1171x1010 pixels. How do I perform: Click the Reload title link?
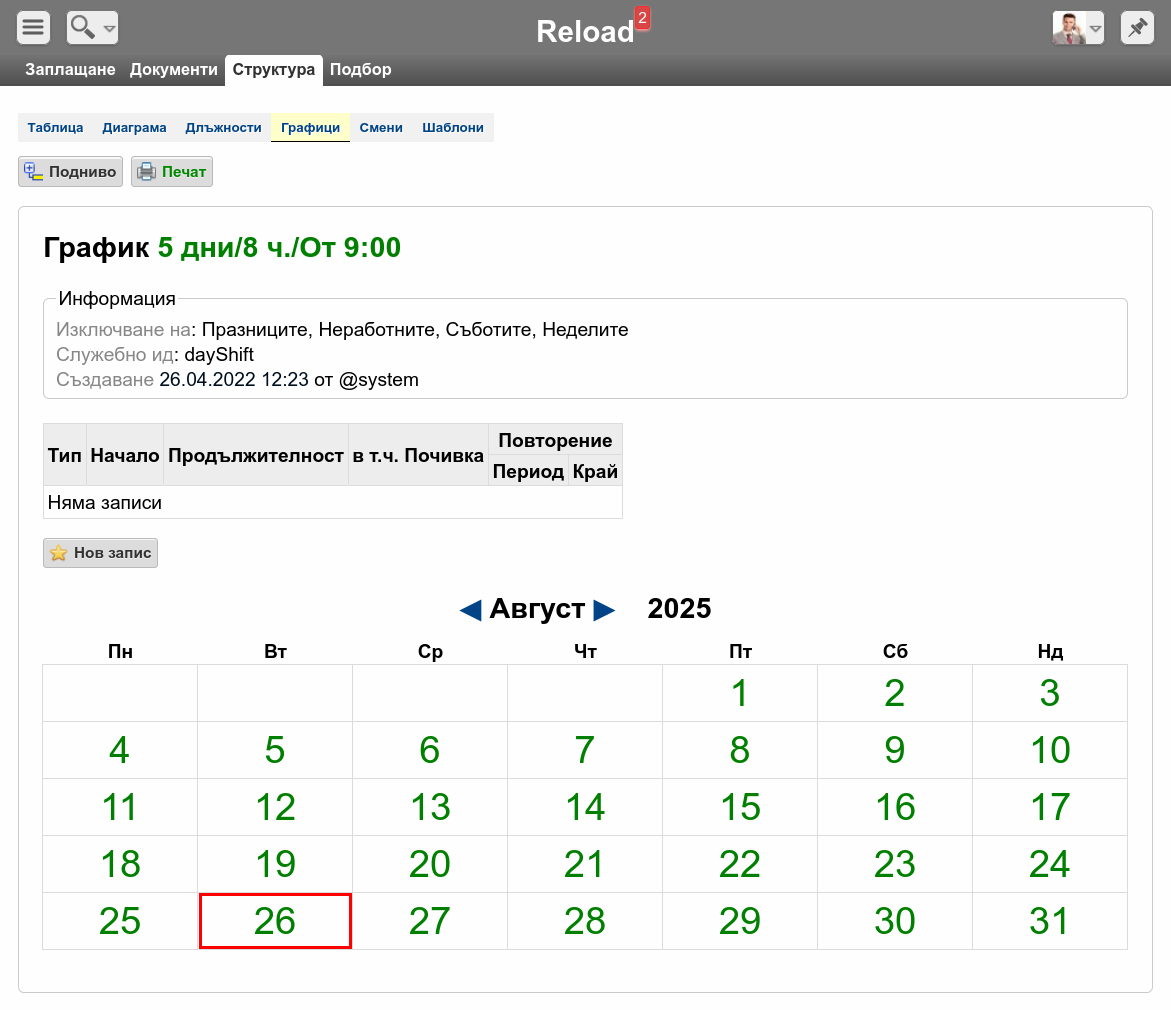pos(585,31)
